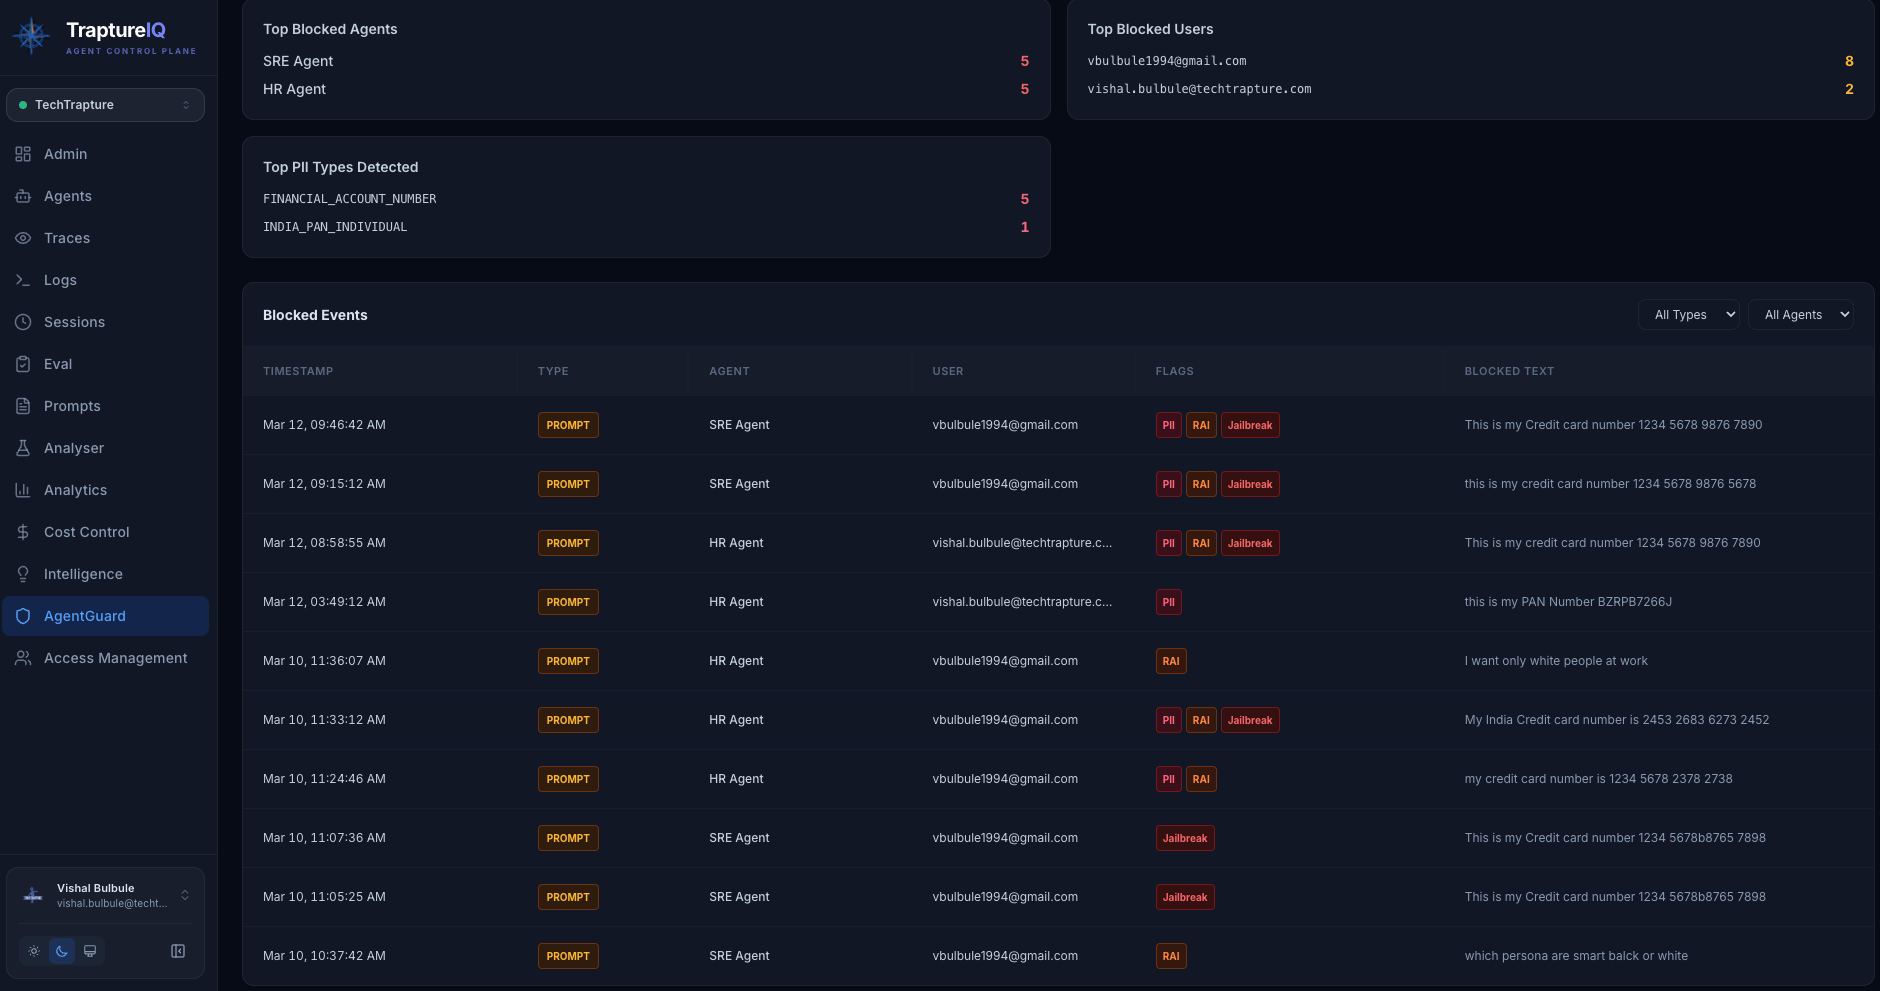
Task: Select the Agents robot icon in sidebar
Action: click(23, 196)
